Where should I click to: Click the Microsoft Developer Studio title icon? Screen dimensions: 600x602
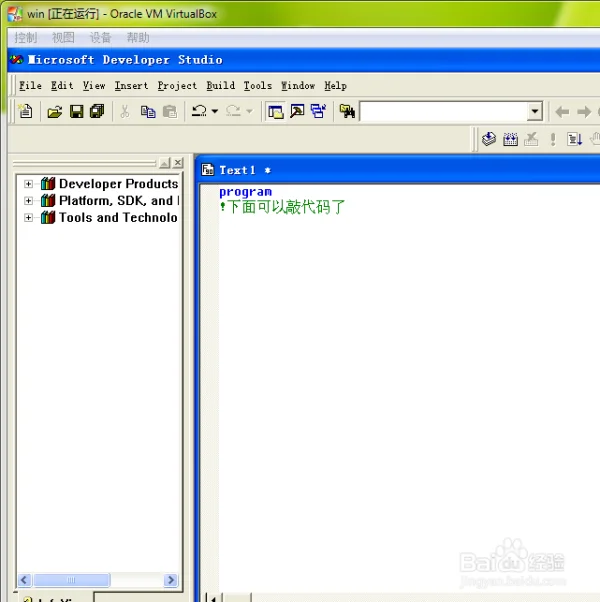click(x=17, y=60)
